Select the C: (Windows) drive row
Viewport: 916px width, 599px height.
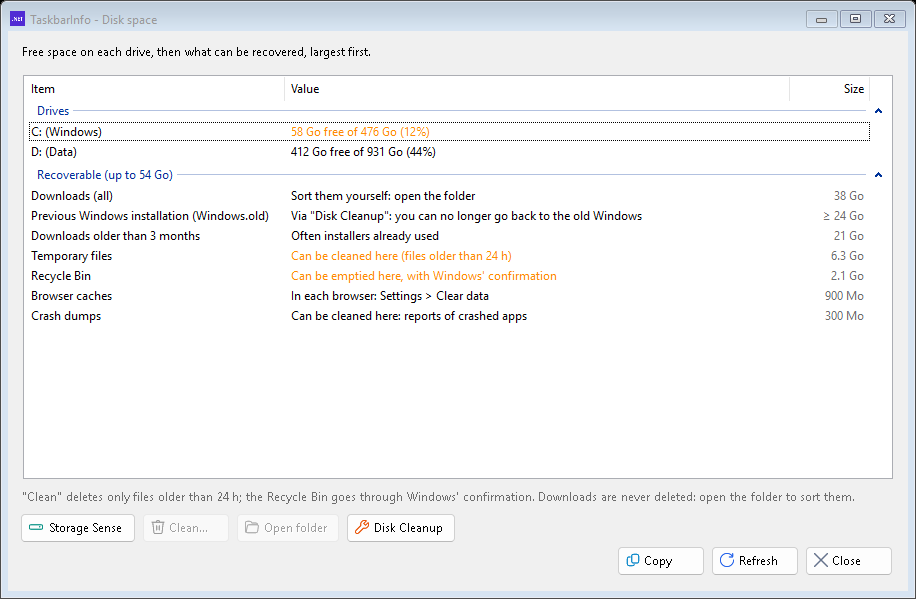(449, 131)
